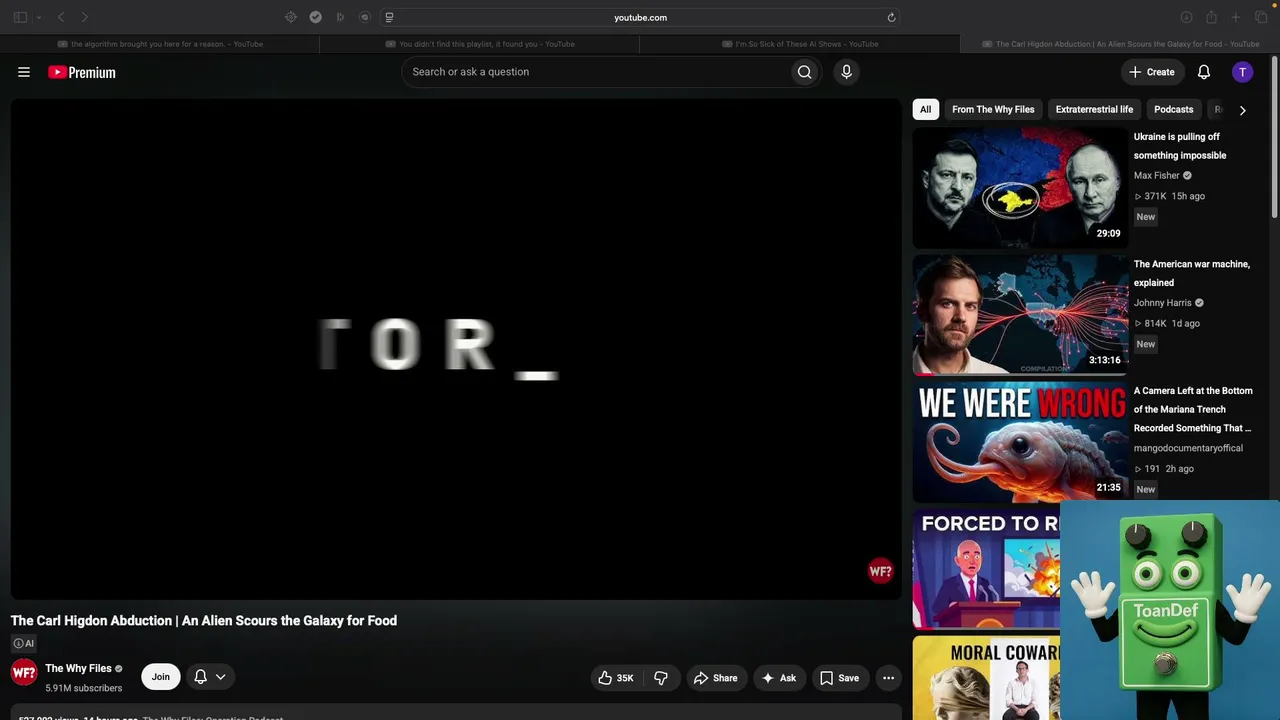The width and height of the screenshot is (1280, 720).
Task: Play the 'WE WERE WRONG' thumbnail
Action: click(1020, 442)
